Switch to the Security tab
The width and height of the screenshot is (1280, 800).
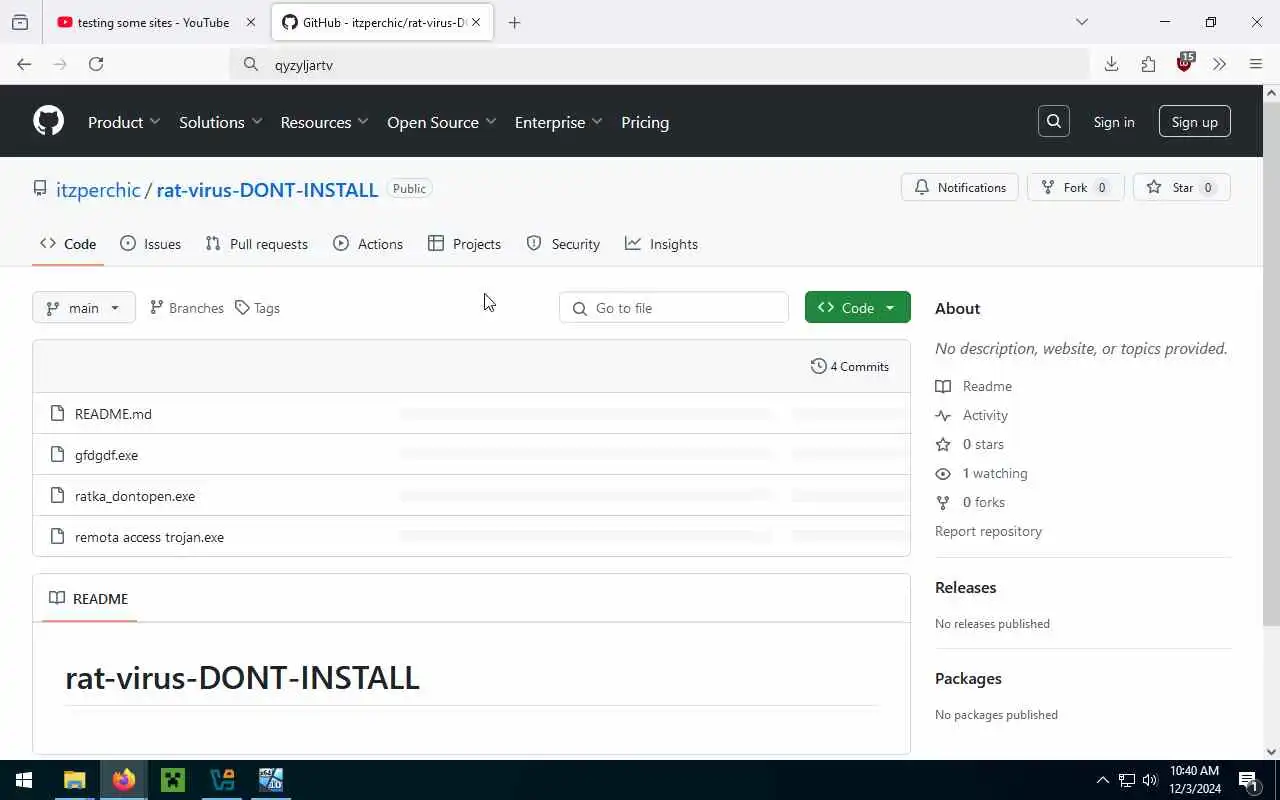click(x=563, y=244)
